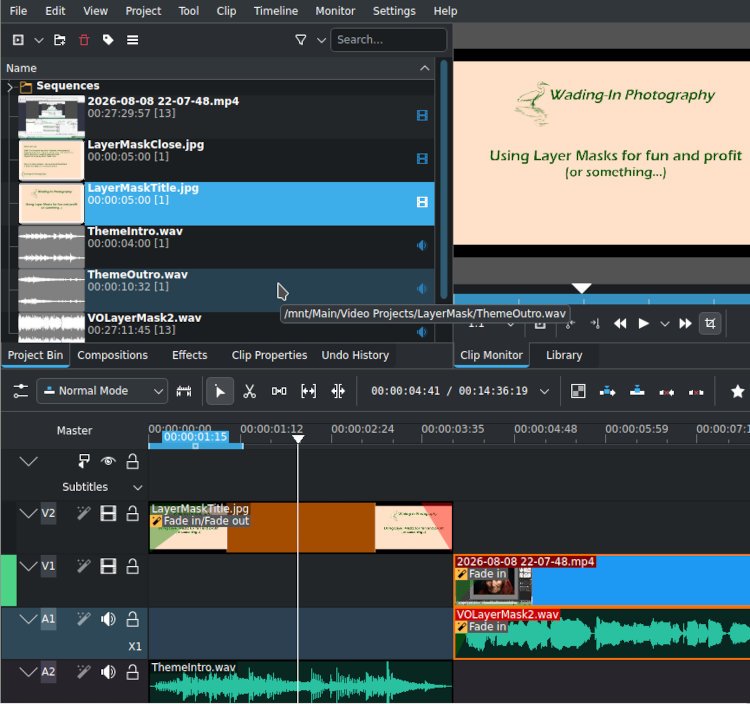Click the bin filter funnel icon

tap(301, 40)
